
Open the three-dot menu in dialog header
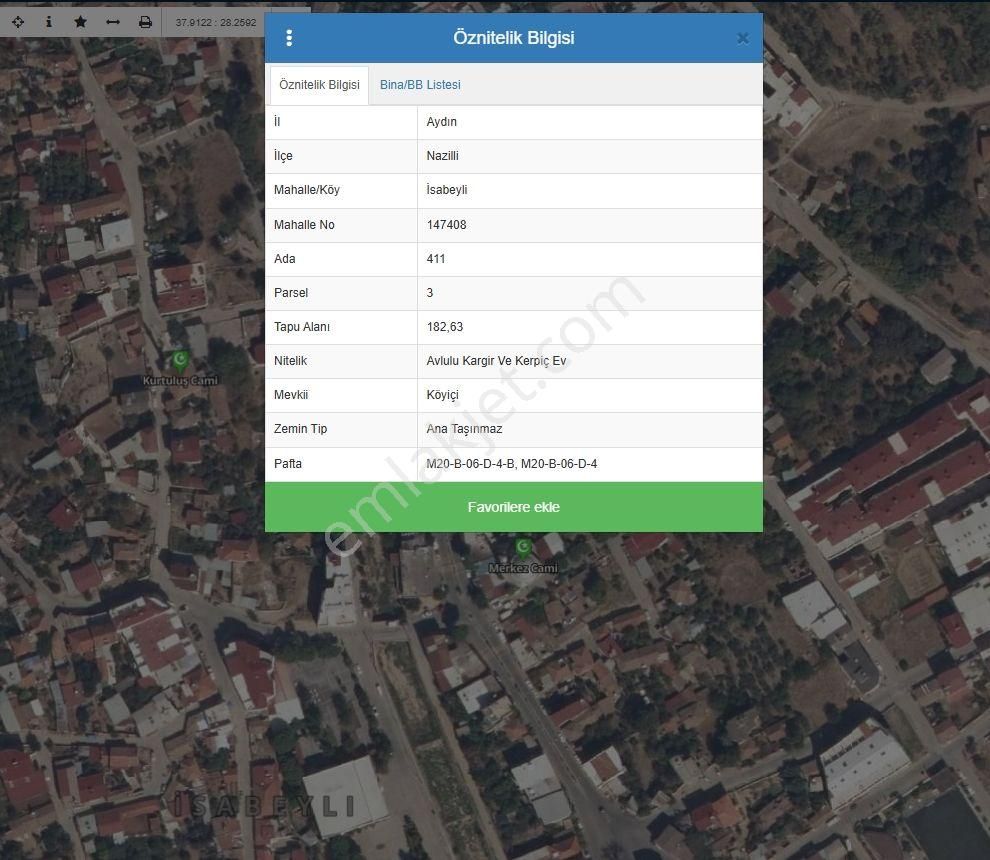coord(289,38)
